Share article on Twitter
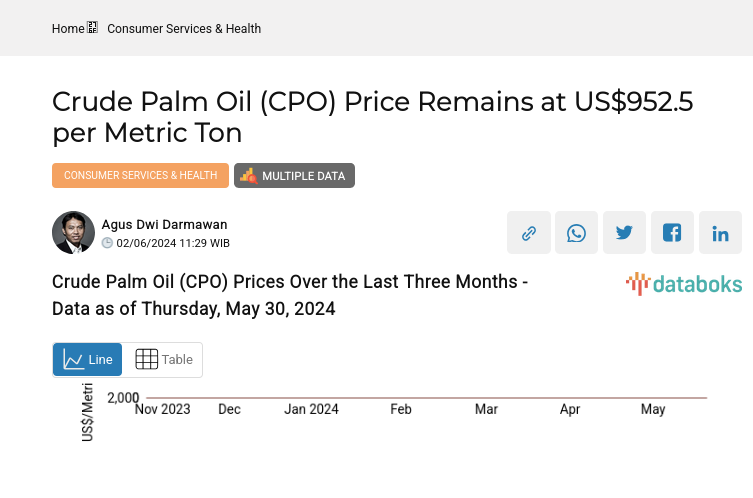 click(624, 233)
